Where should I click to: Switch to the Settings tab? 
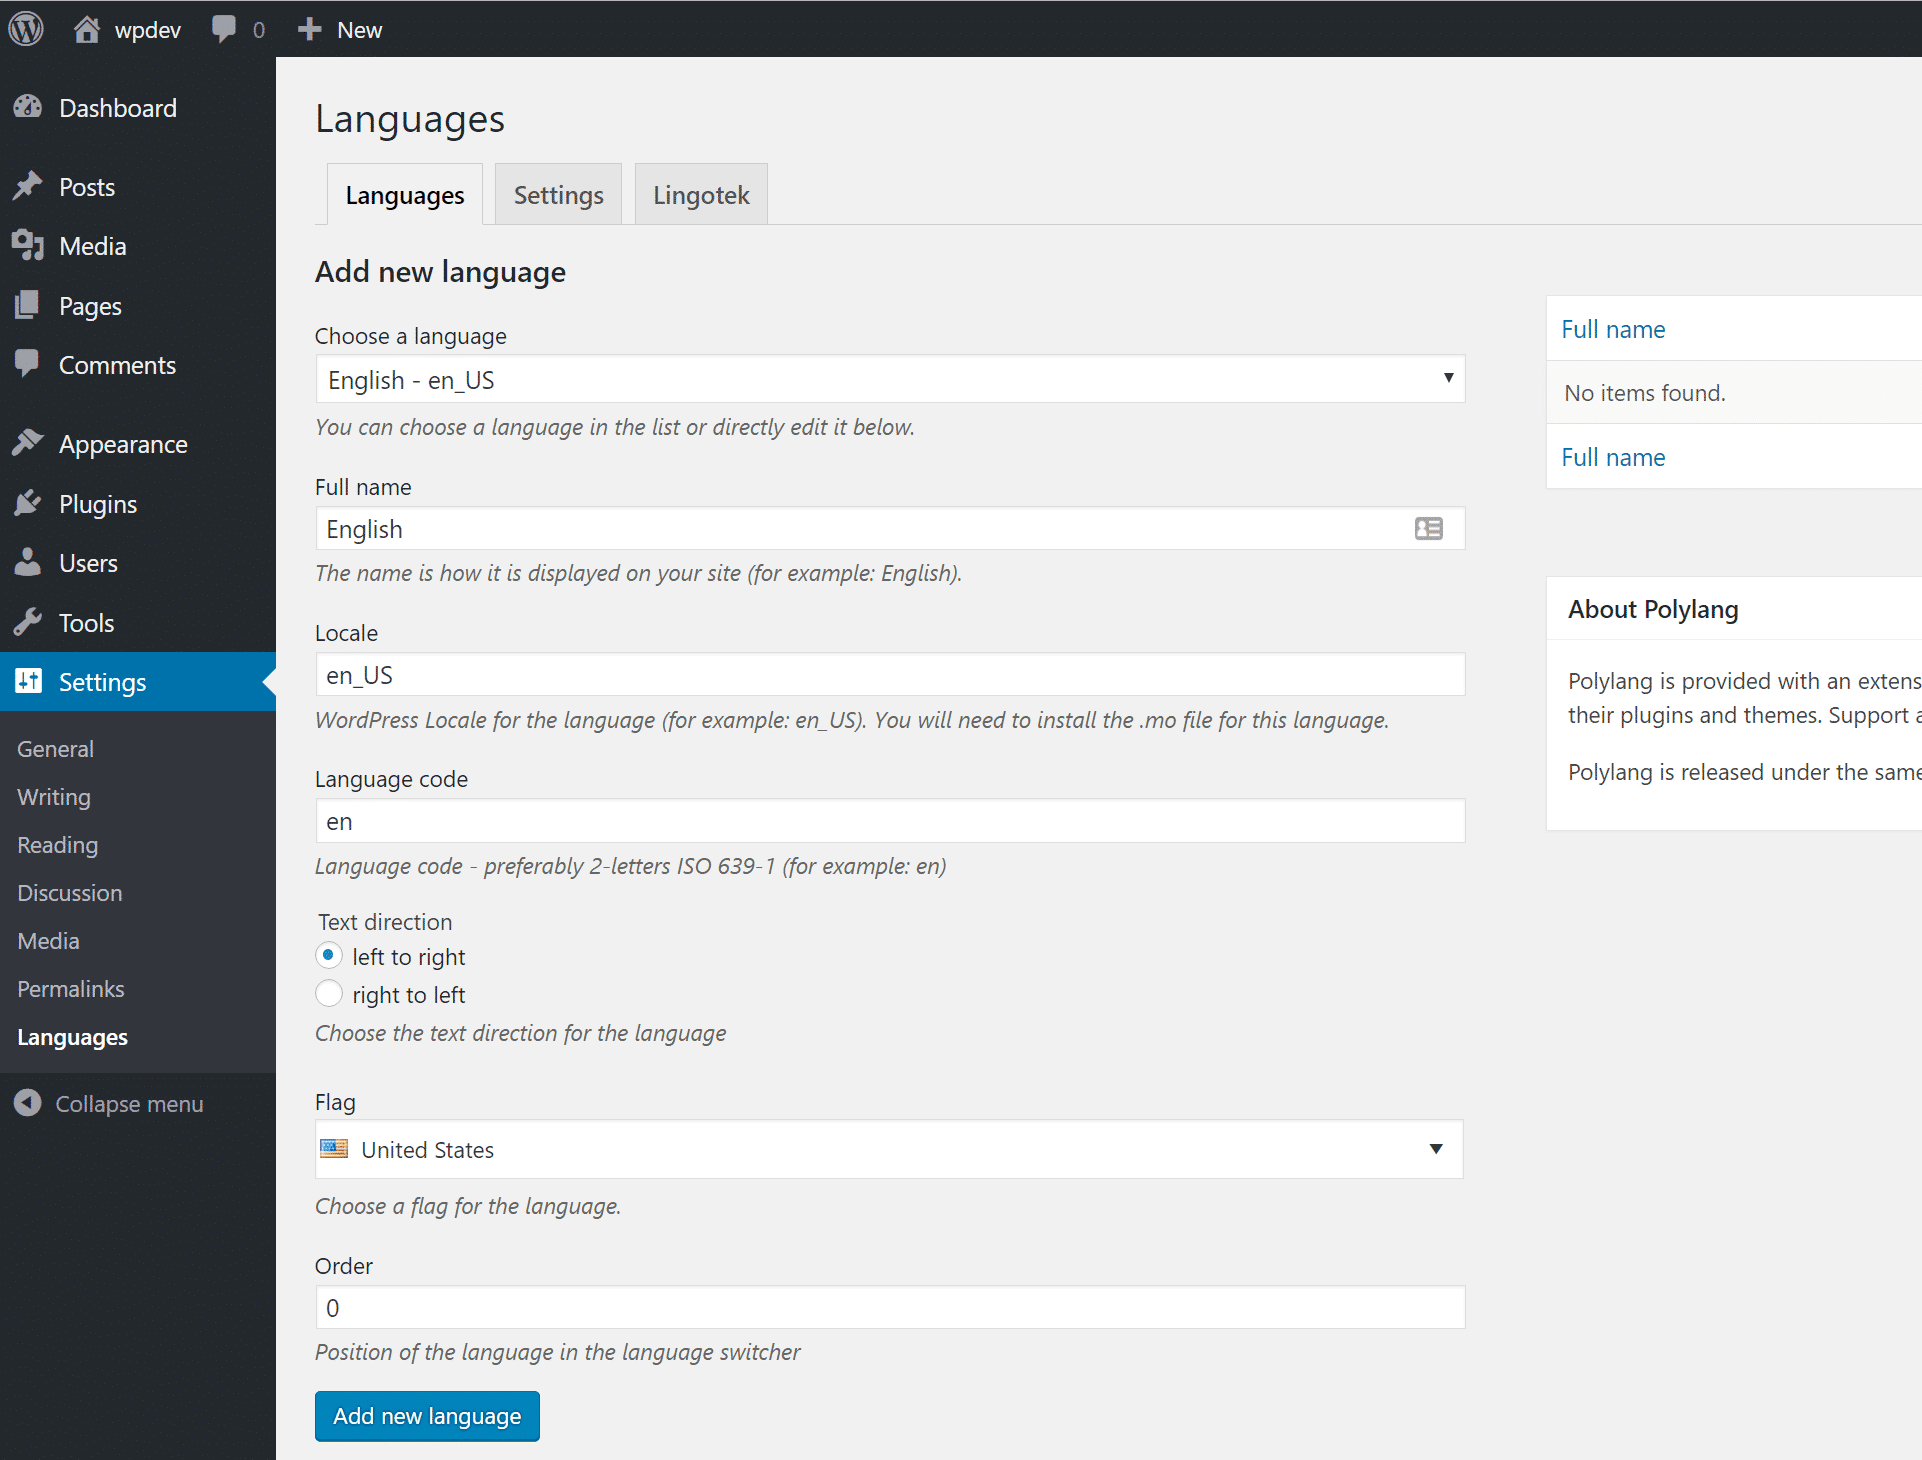point(557,195)
